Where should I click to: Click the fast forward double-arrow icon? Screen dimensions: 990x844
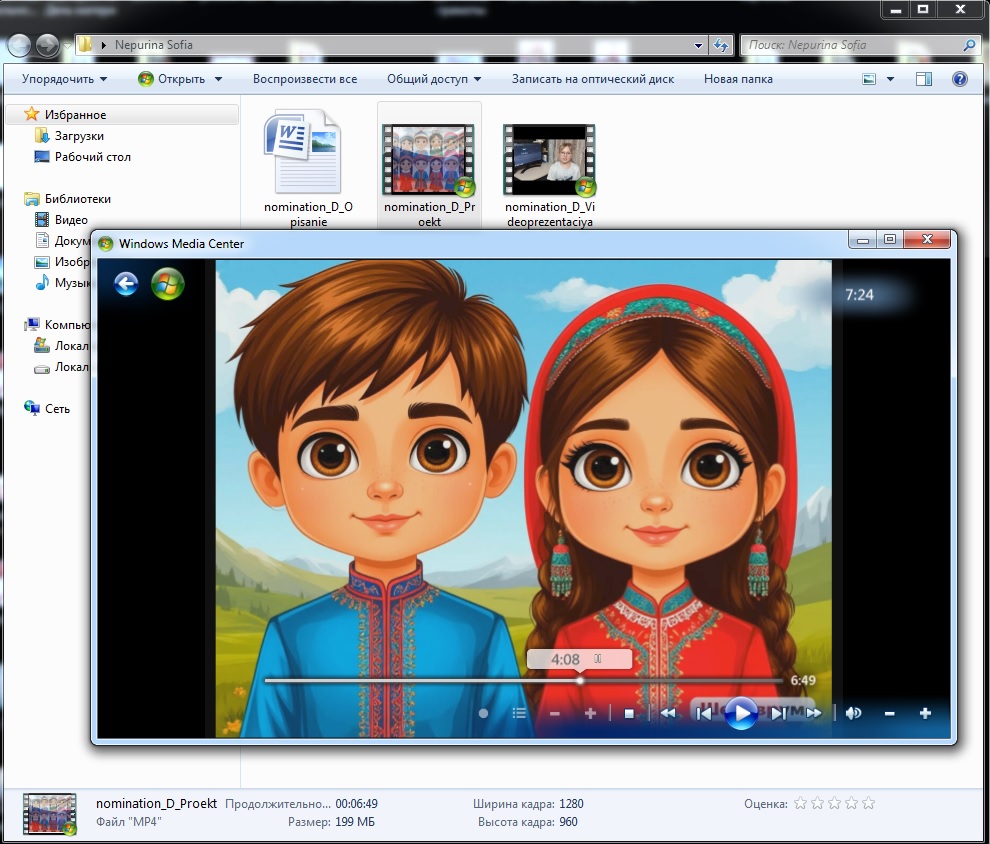[x=814, y=713]
